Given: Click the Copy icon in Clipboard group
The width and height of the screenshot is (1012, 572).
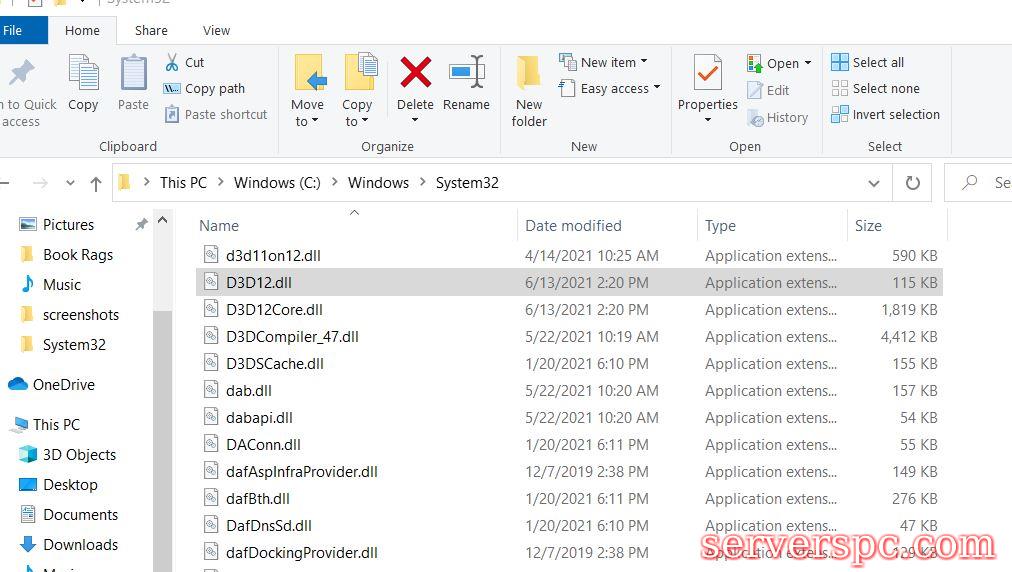Looking at the screenshot, I should coord(83,75).
